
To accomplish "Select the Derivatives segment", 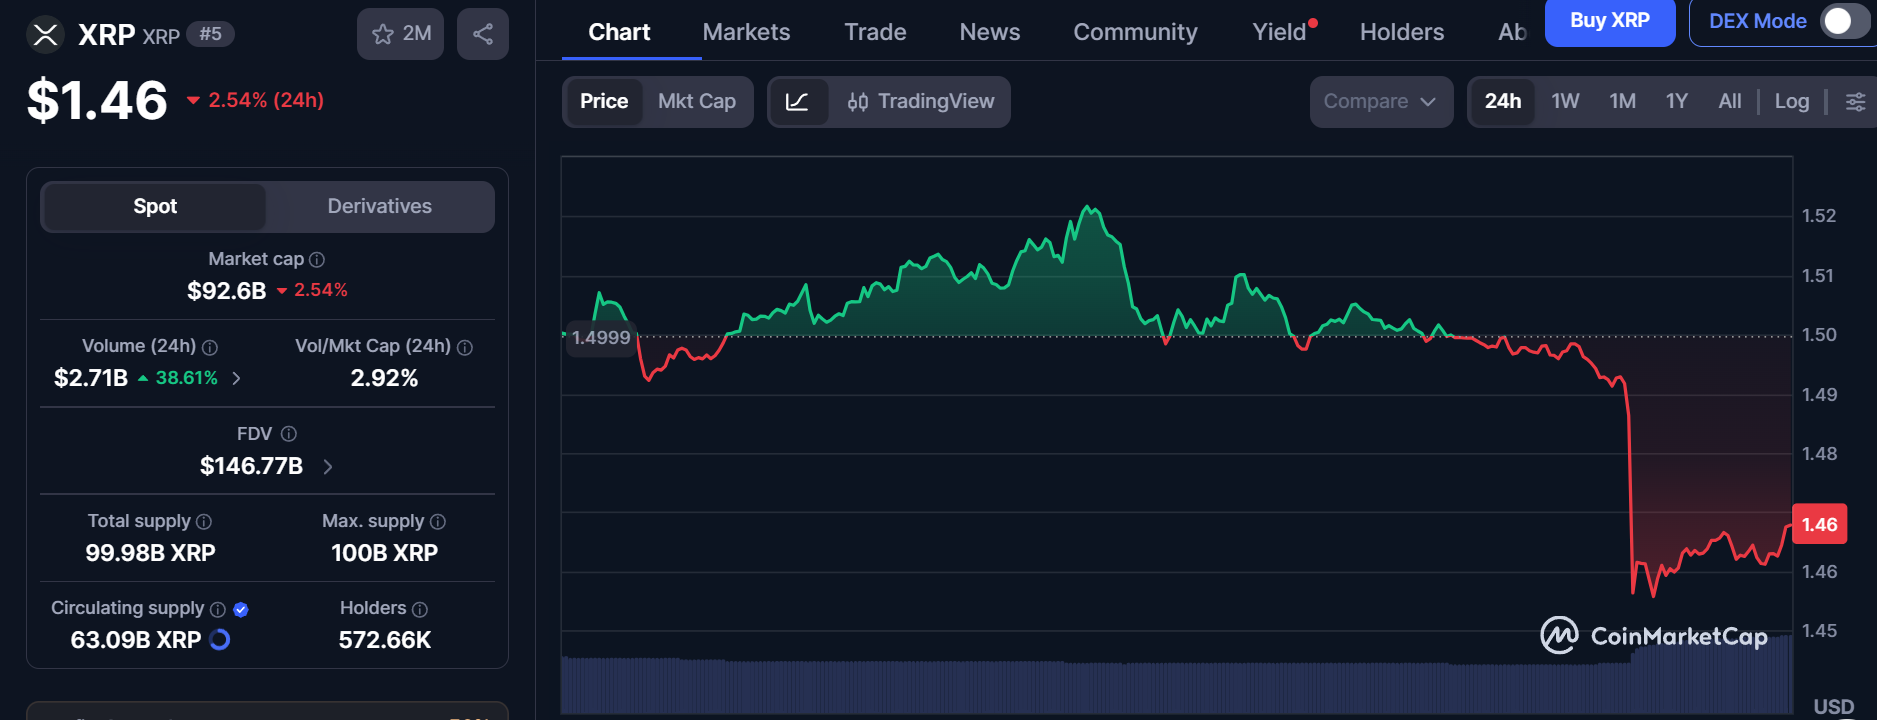I will click(x=380, y=207).
